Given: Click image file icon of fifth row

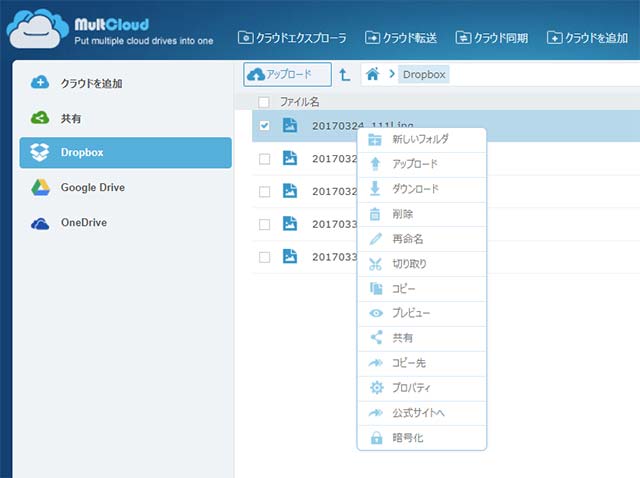Looking at the screenshot, I should (290, 256).
